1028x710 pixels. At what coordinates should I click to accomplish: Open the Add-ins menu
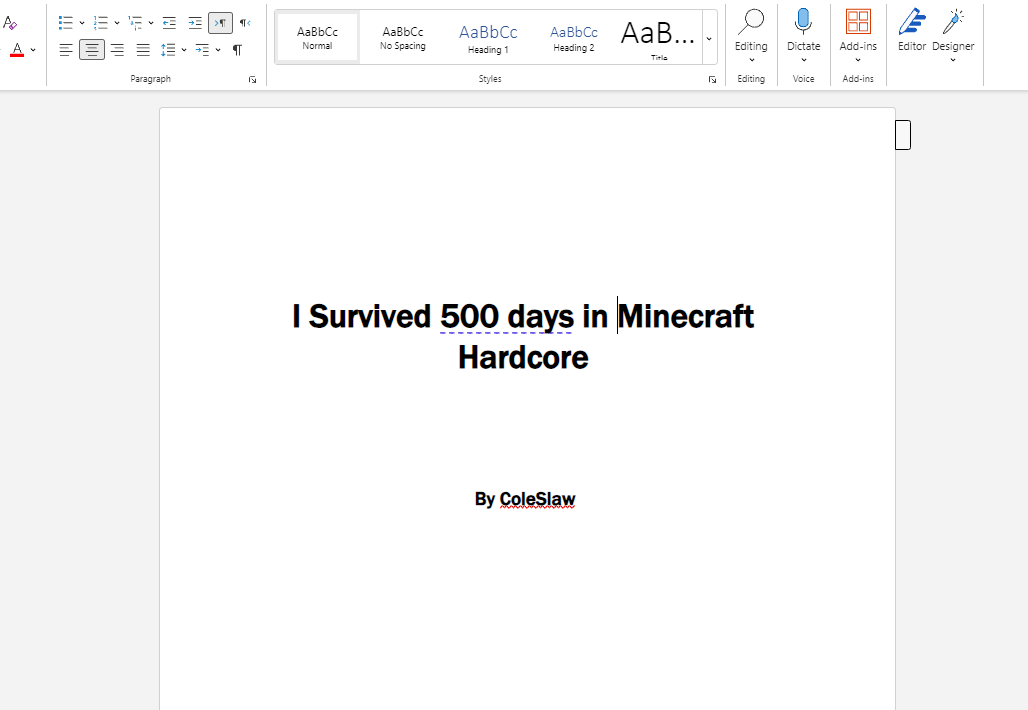tap(858, 36)
